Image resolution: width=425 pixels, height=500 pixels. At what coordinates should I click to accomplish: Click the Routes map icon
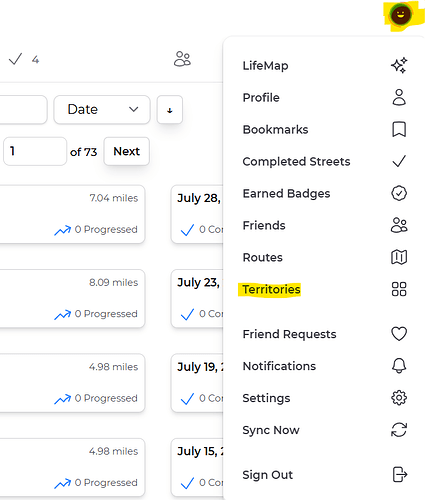tap(399, 257)
